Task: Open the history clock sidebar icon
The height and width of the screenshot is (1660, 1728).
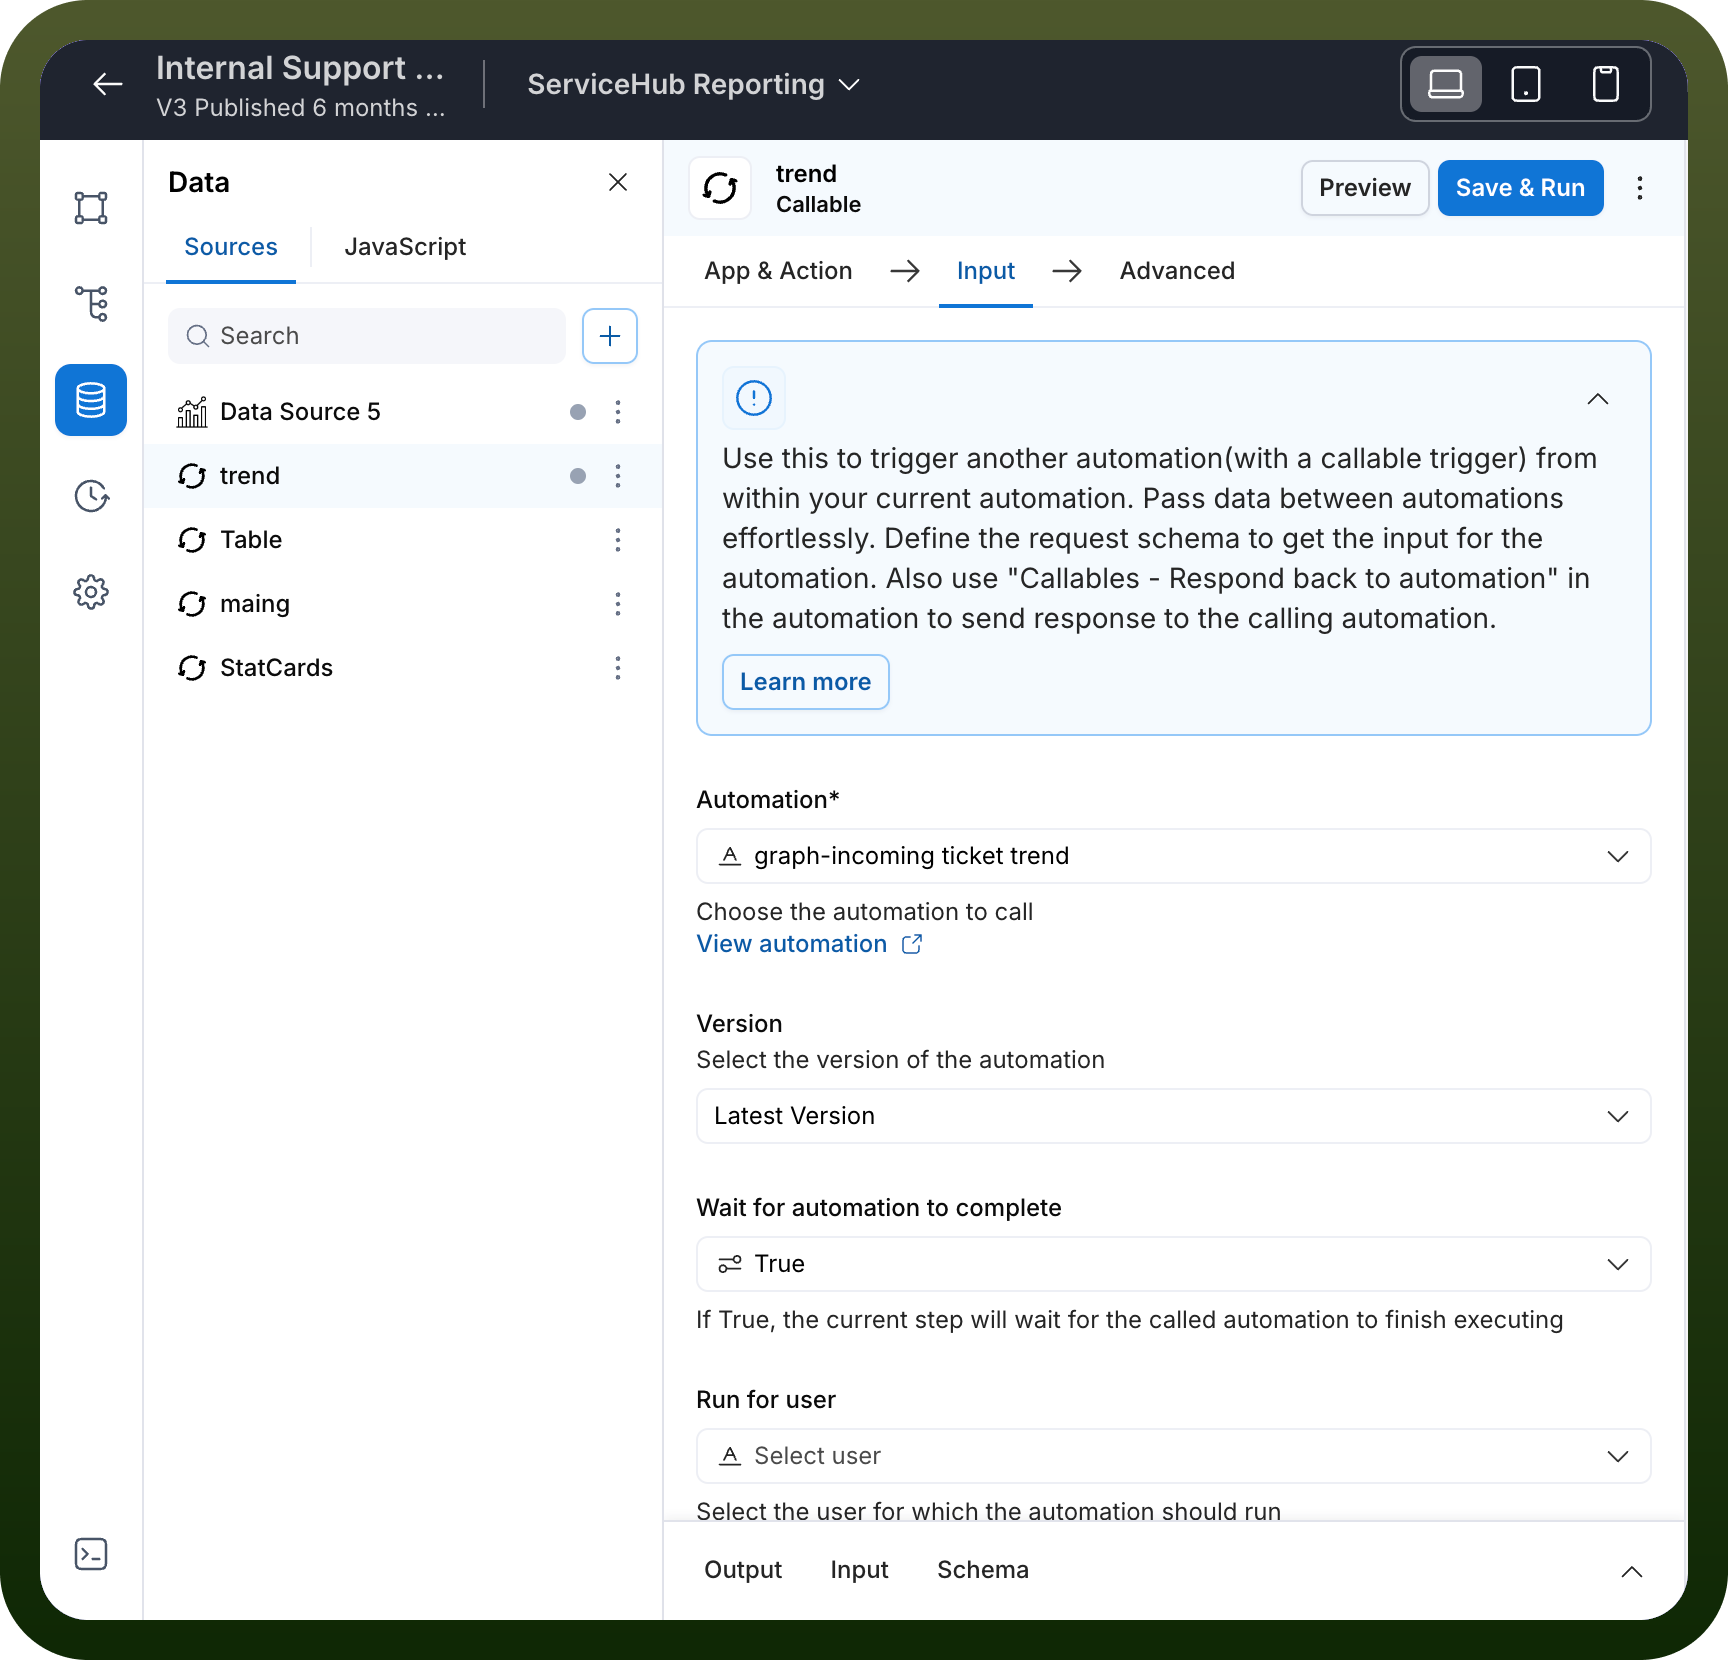Action: (91, 496)
